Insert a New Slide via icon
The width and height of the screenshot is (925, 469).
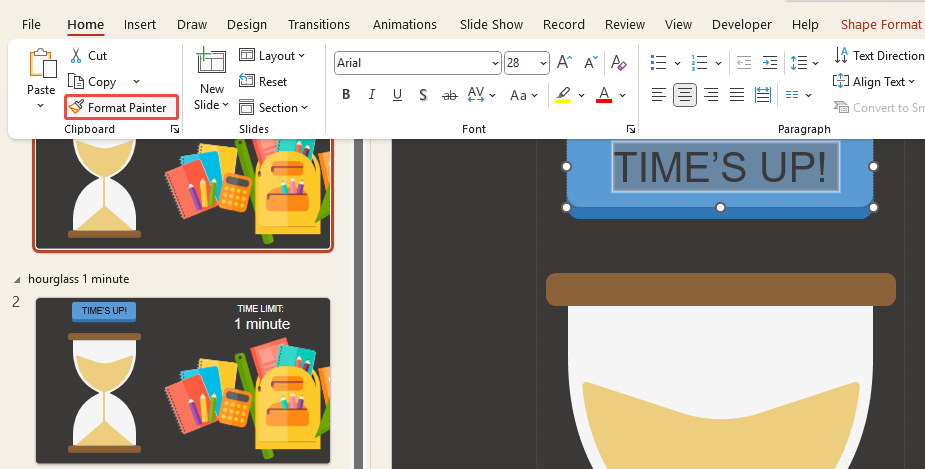point(211,63)
